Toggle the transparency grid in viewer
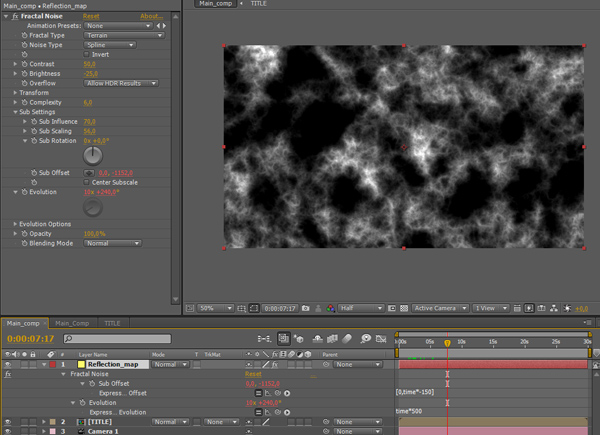 tap(404, 308)
